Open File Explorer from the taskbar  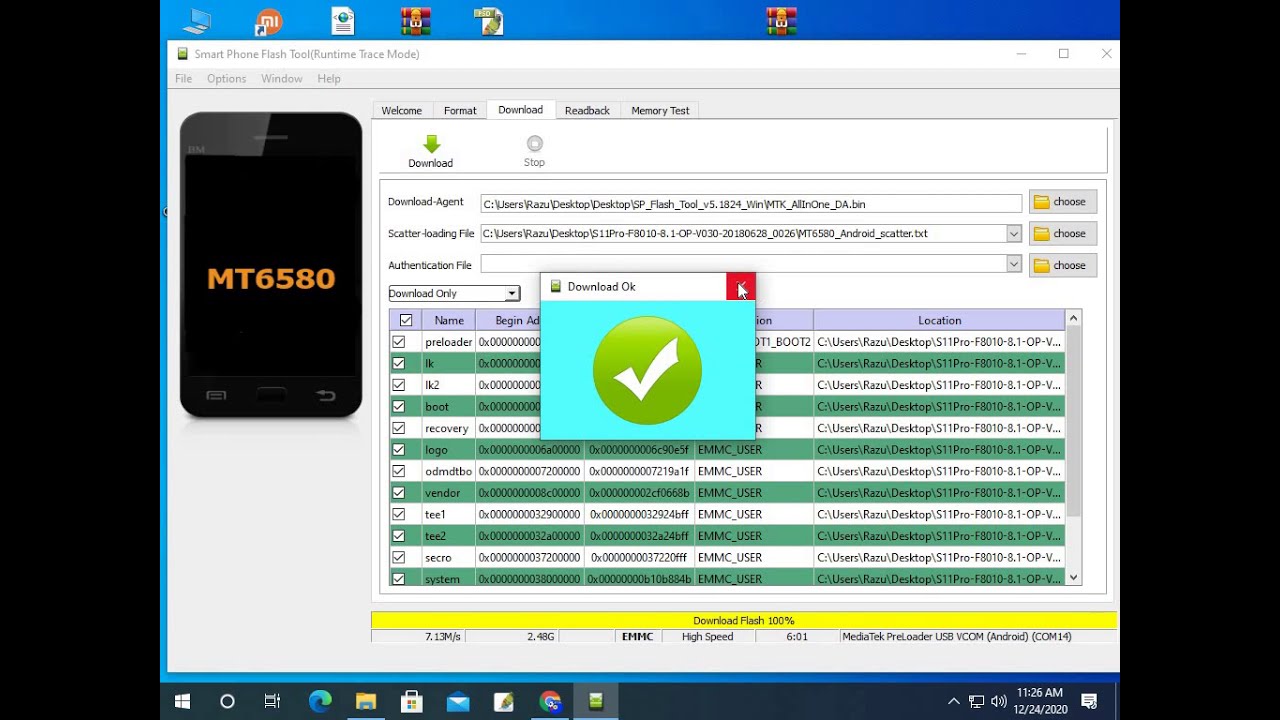click(x=365, y=702)
